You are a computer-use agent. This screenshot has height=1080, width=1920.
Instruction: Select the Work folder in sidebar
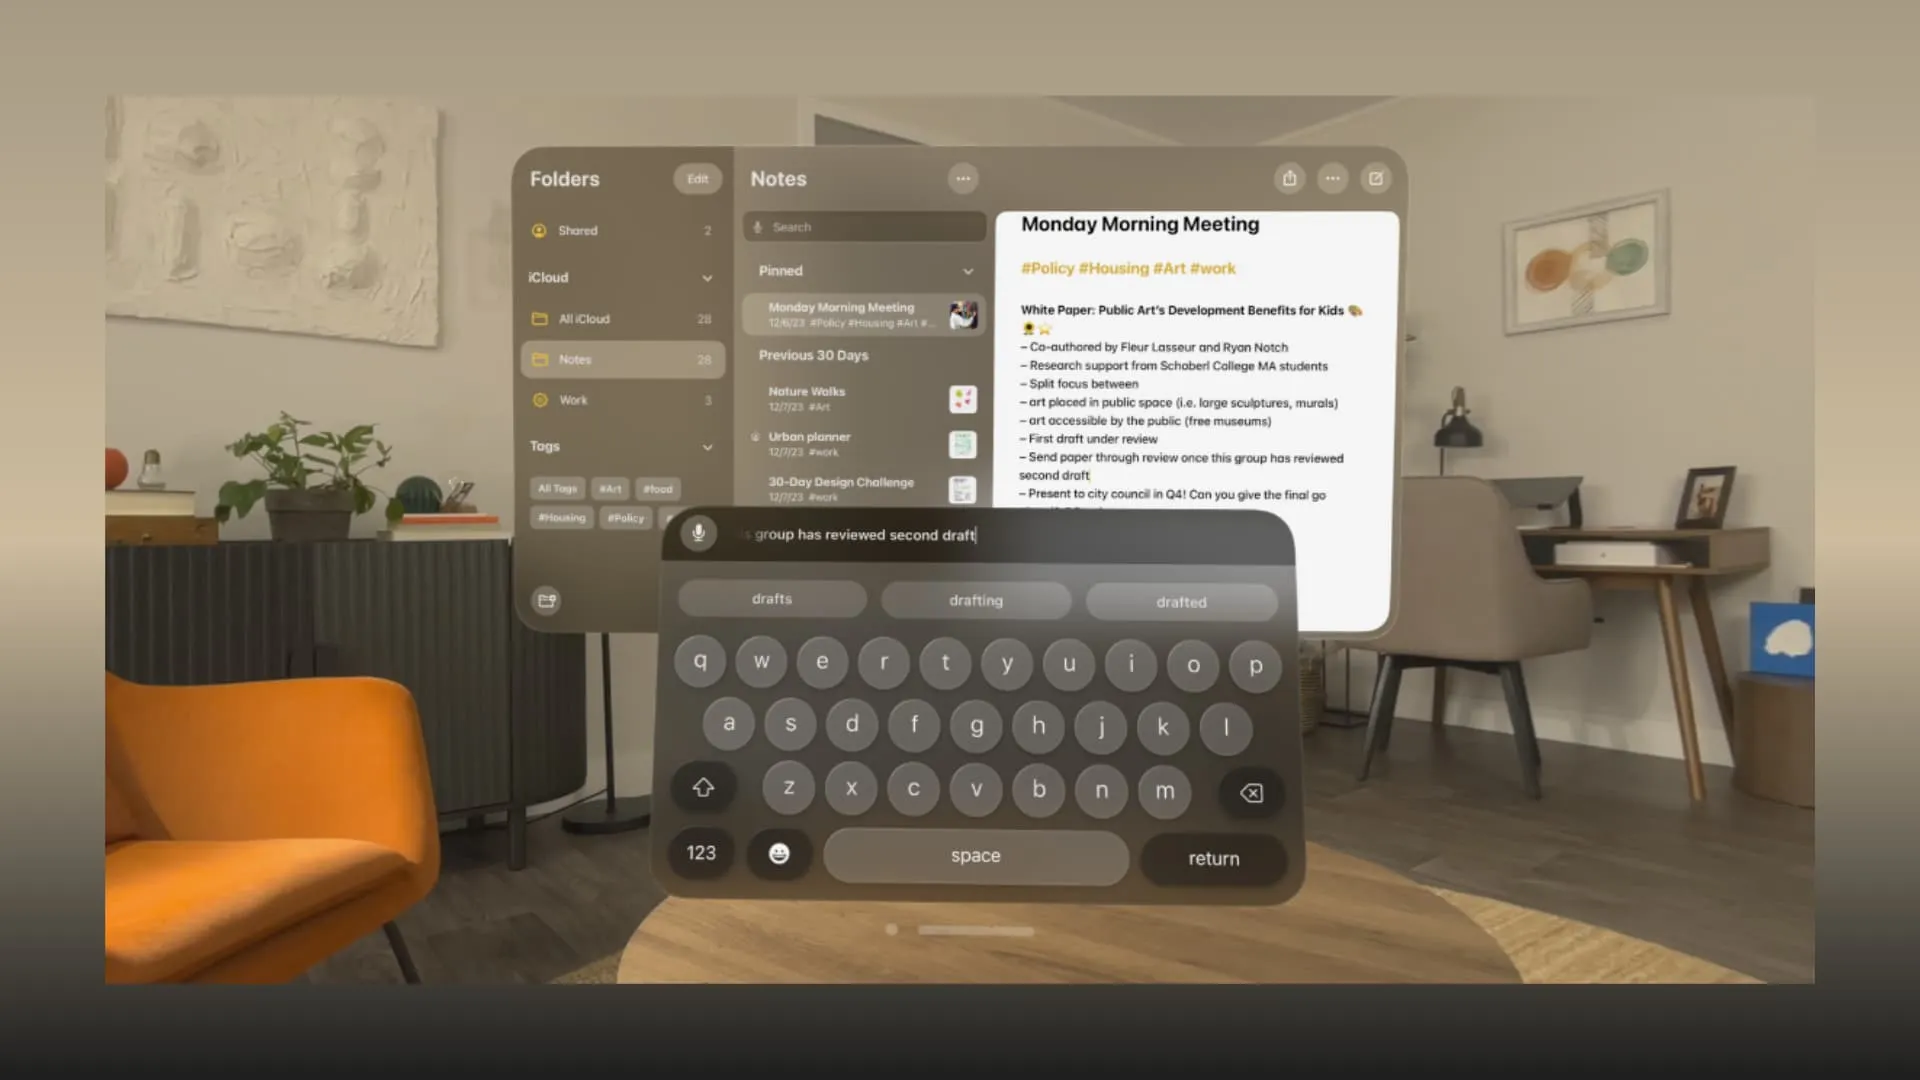pyautogui.click(x=574, y=400)
